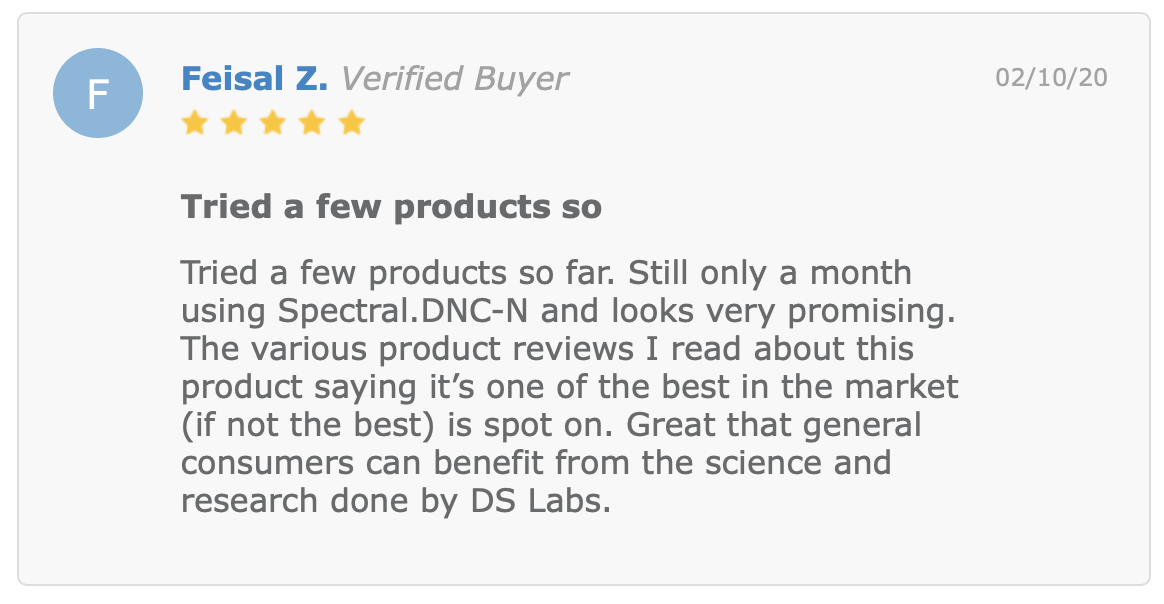
Task: Click the words 'Great that general'
Action: click(774, 425)
